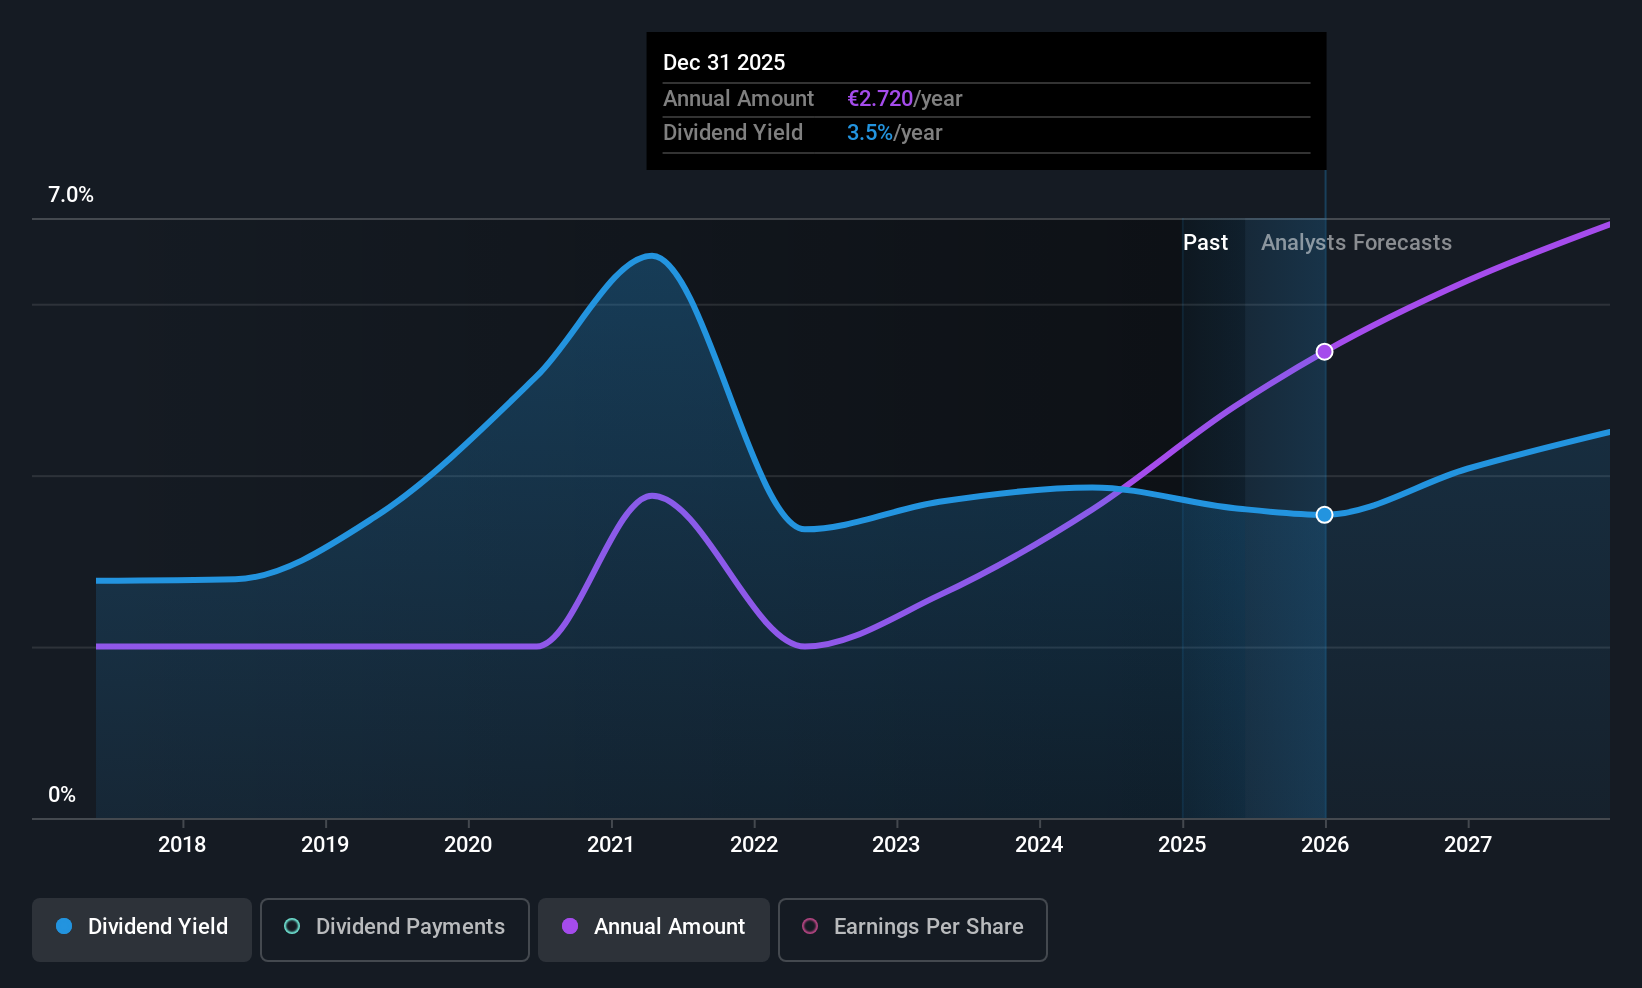
Task: Click the 2021 x-axis label
Action: 611,845
